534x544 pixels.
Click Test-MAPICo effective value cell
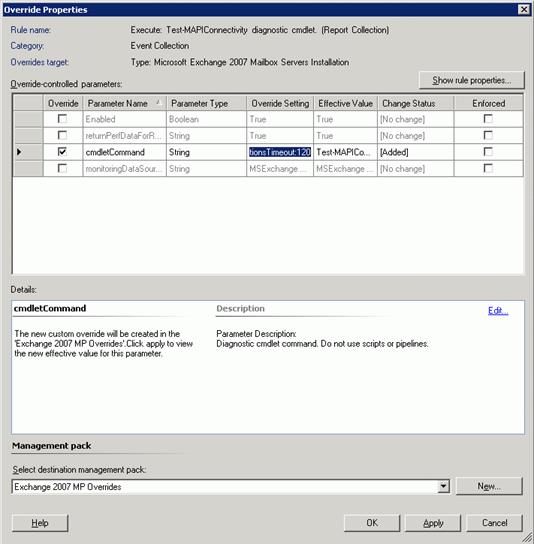346,152
